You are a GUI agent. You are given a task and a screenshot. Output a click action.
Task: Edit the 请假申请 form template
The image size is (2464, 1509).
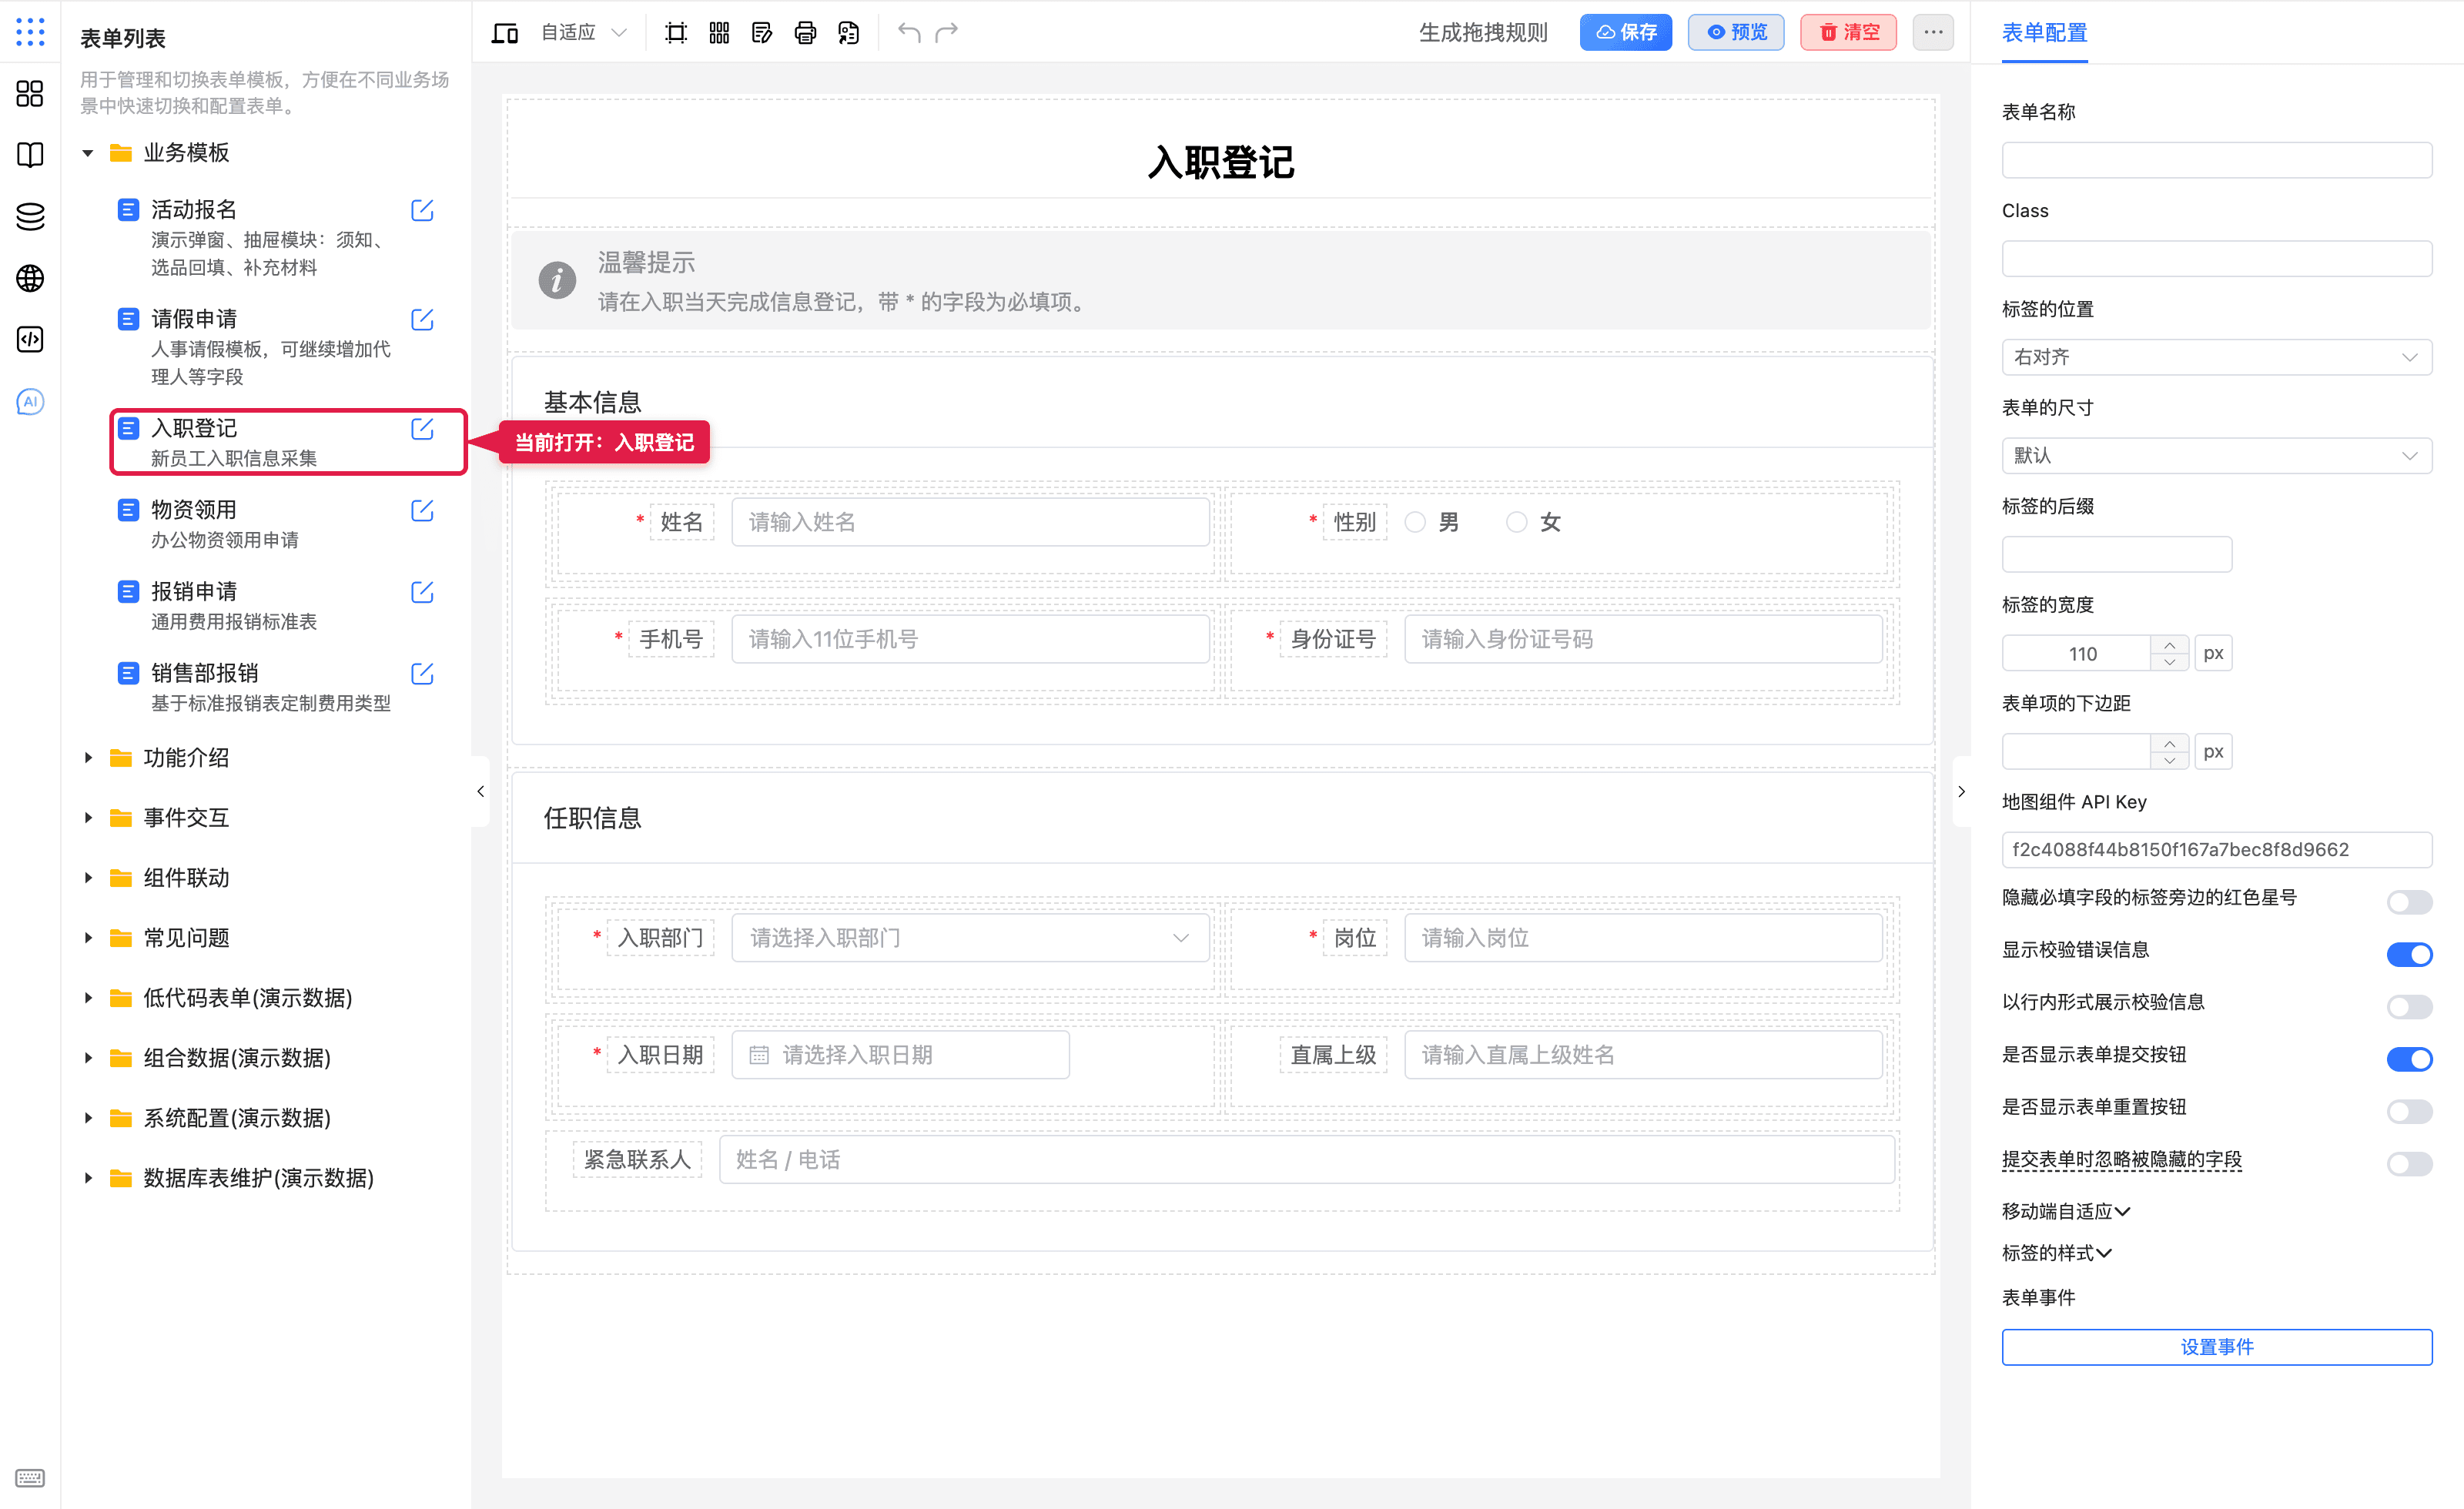422,320
